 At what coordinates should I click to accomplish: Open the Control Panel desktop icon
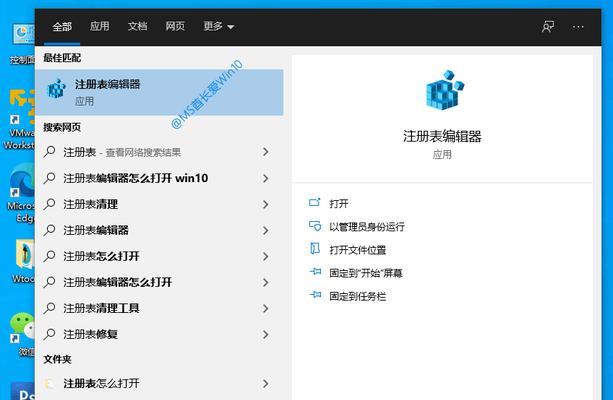[23, 43]
